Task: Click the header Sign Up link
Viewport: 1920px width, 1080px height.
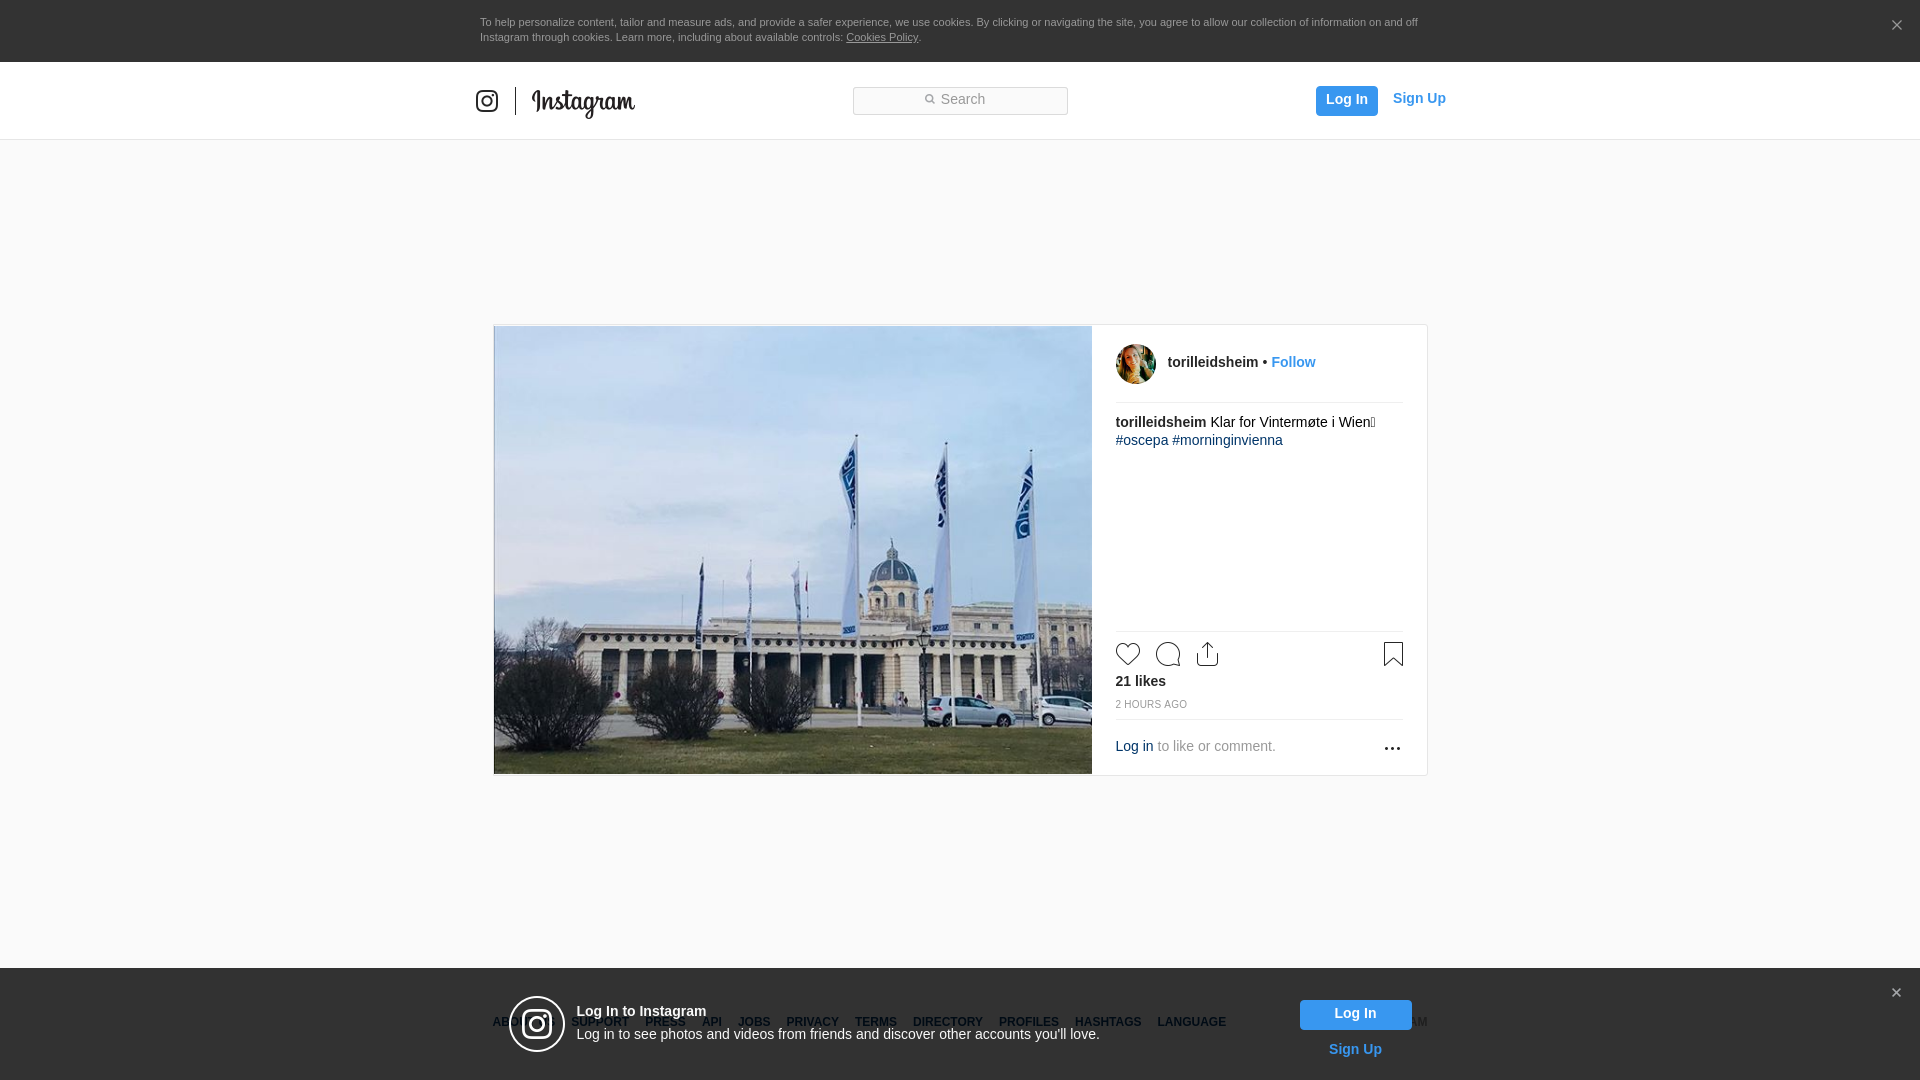Action: tap(1419, 98)
